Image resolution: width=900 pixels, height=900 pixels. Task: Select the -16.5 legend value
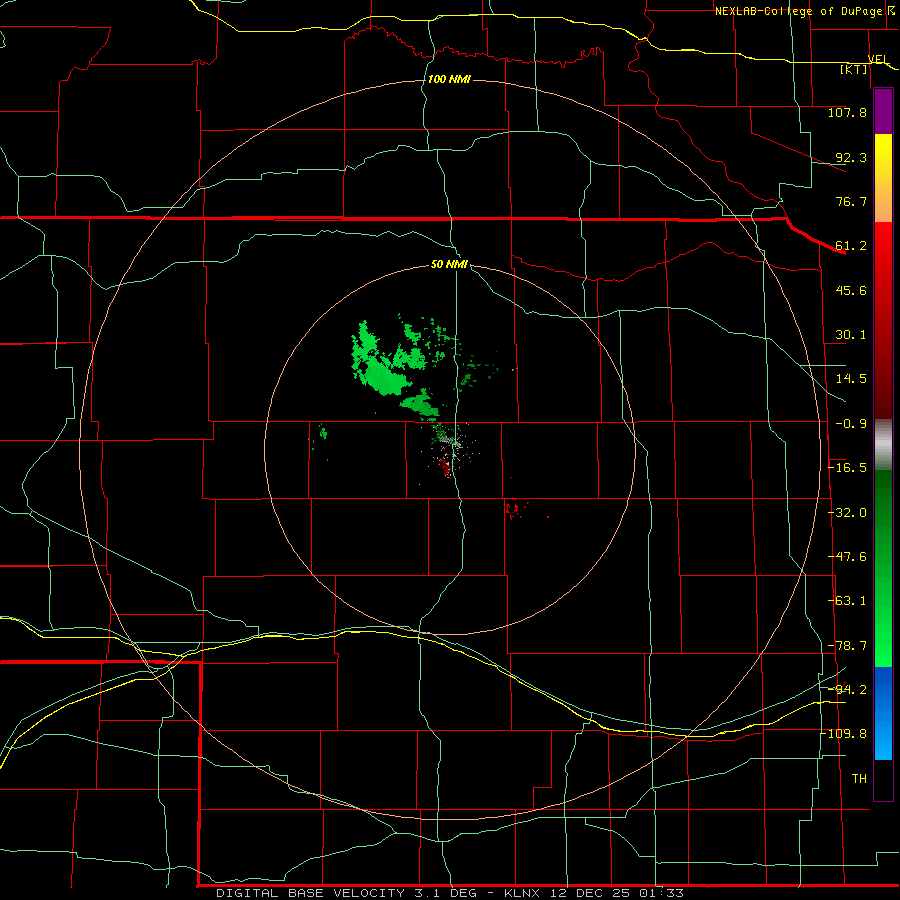[847, 468]
